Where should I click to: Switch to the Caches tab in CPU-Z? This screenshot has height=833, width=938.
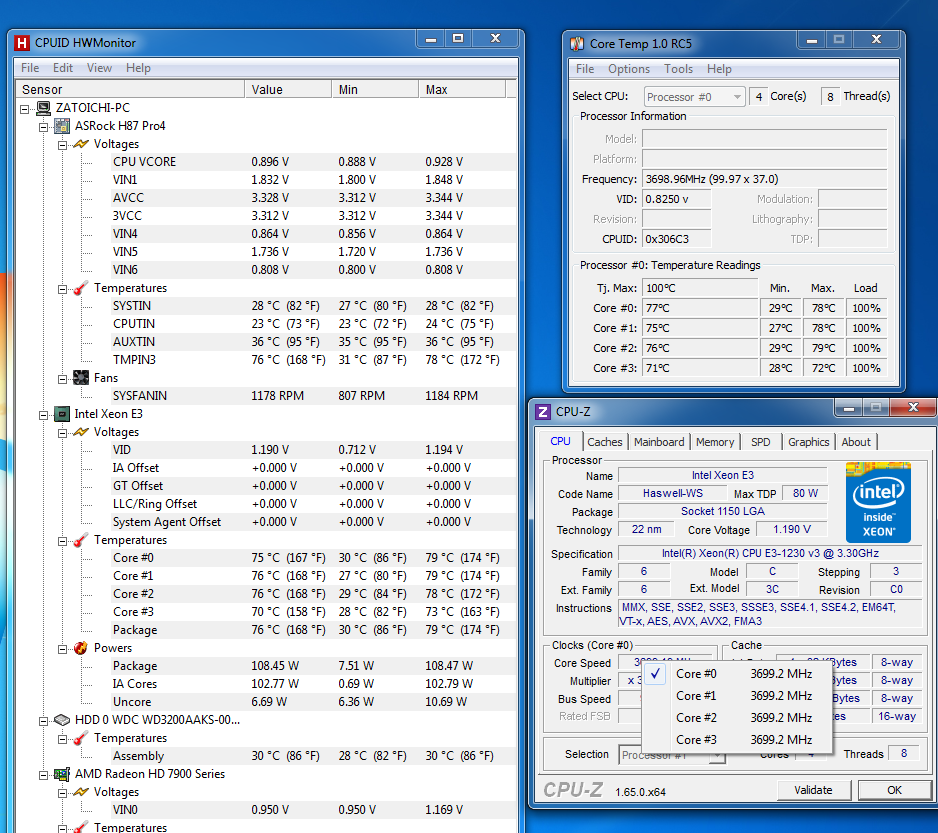[x=605, y=442]
